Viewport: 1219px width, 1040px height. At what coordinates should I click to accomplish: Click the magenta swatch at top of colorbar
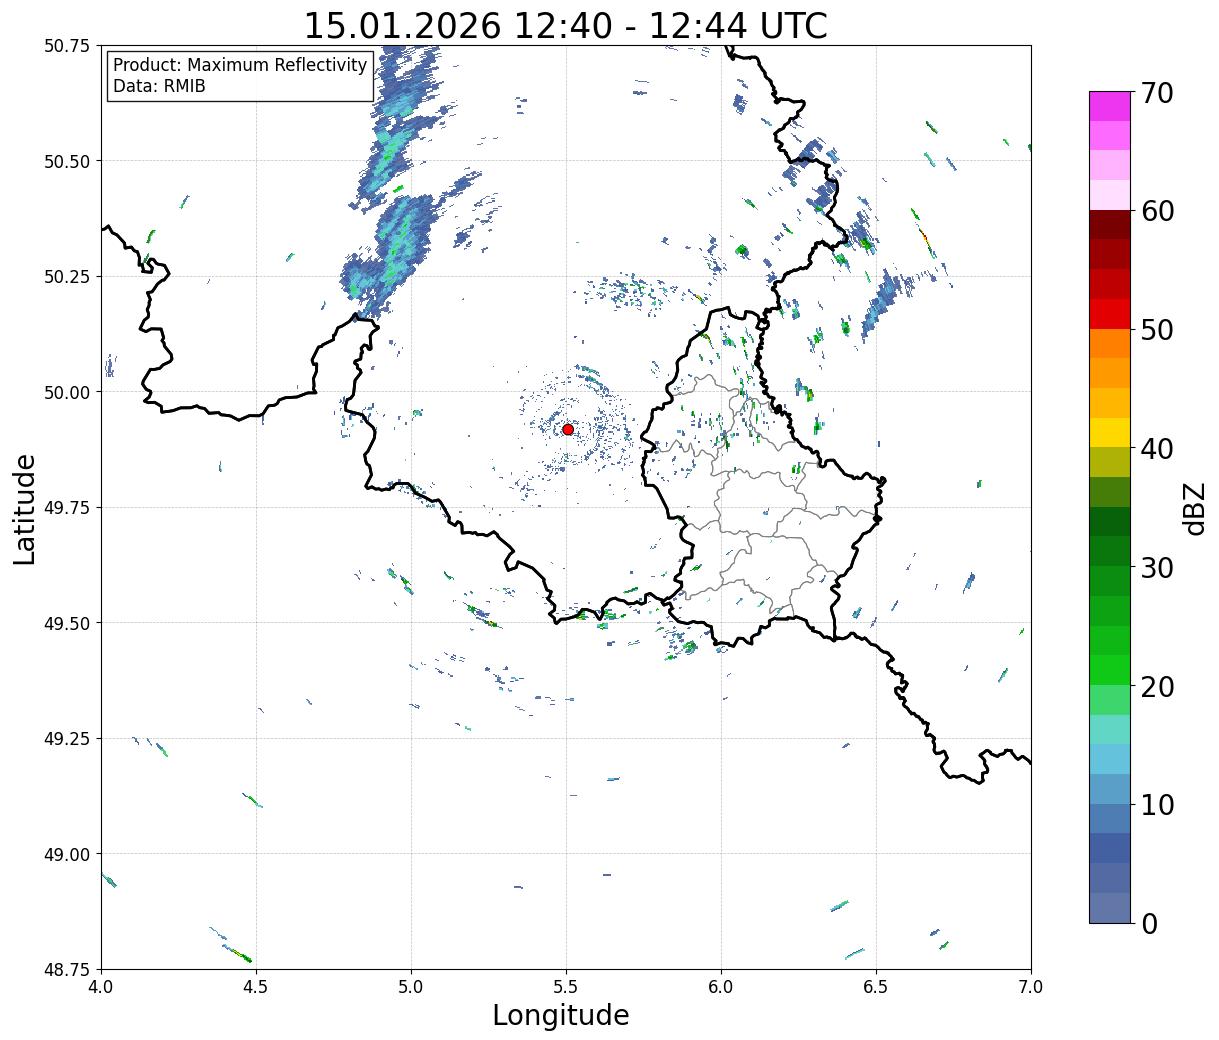pyautogui.click(x=1110, y=106)
